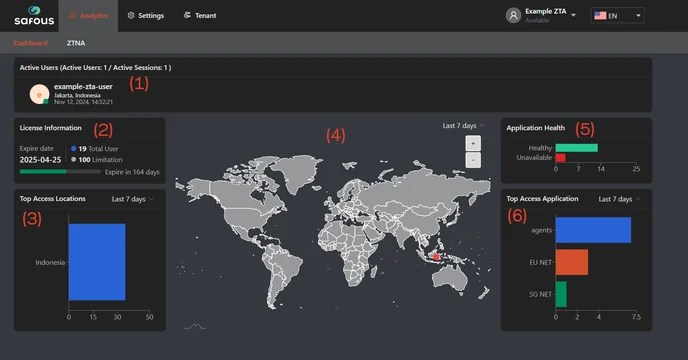Click the gray Limitation legend dot

pyautogui.click(x=74, y=159)
